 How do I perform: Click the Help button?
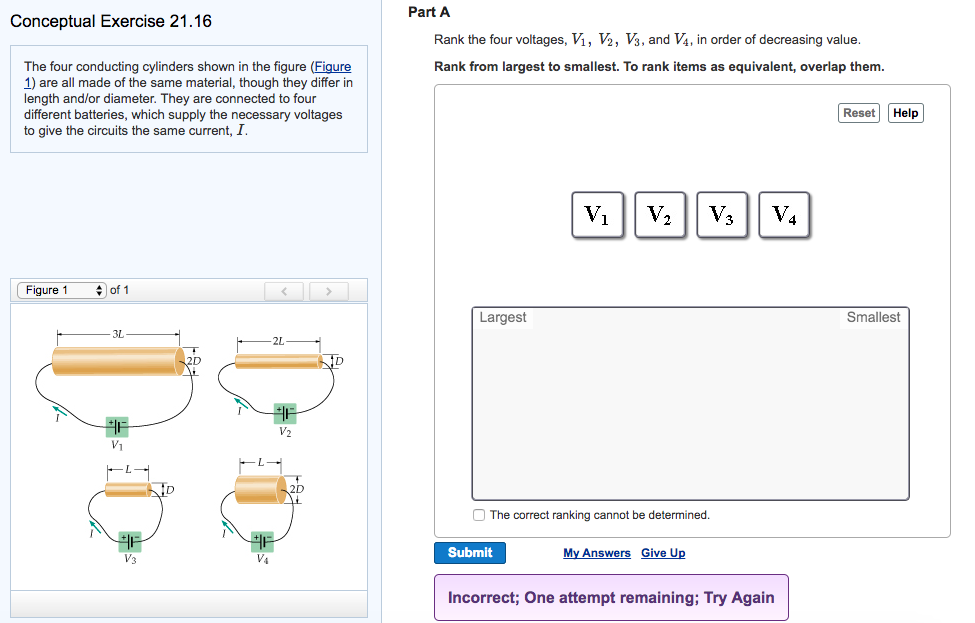click(905, 113)
